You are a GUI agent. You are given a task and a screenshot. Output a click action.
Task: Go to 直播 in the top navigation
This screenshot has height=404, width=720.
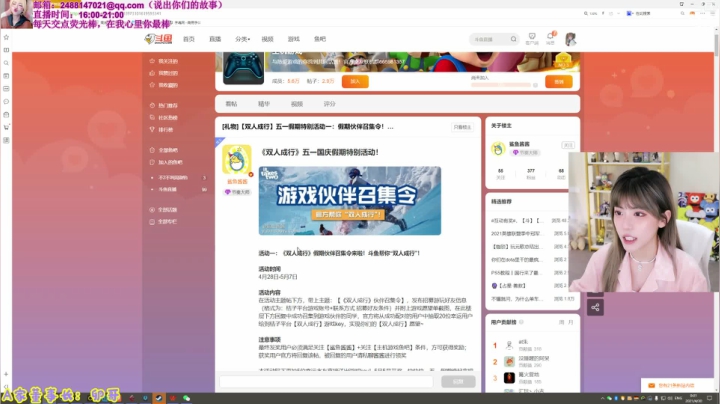click(215, 39)
